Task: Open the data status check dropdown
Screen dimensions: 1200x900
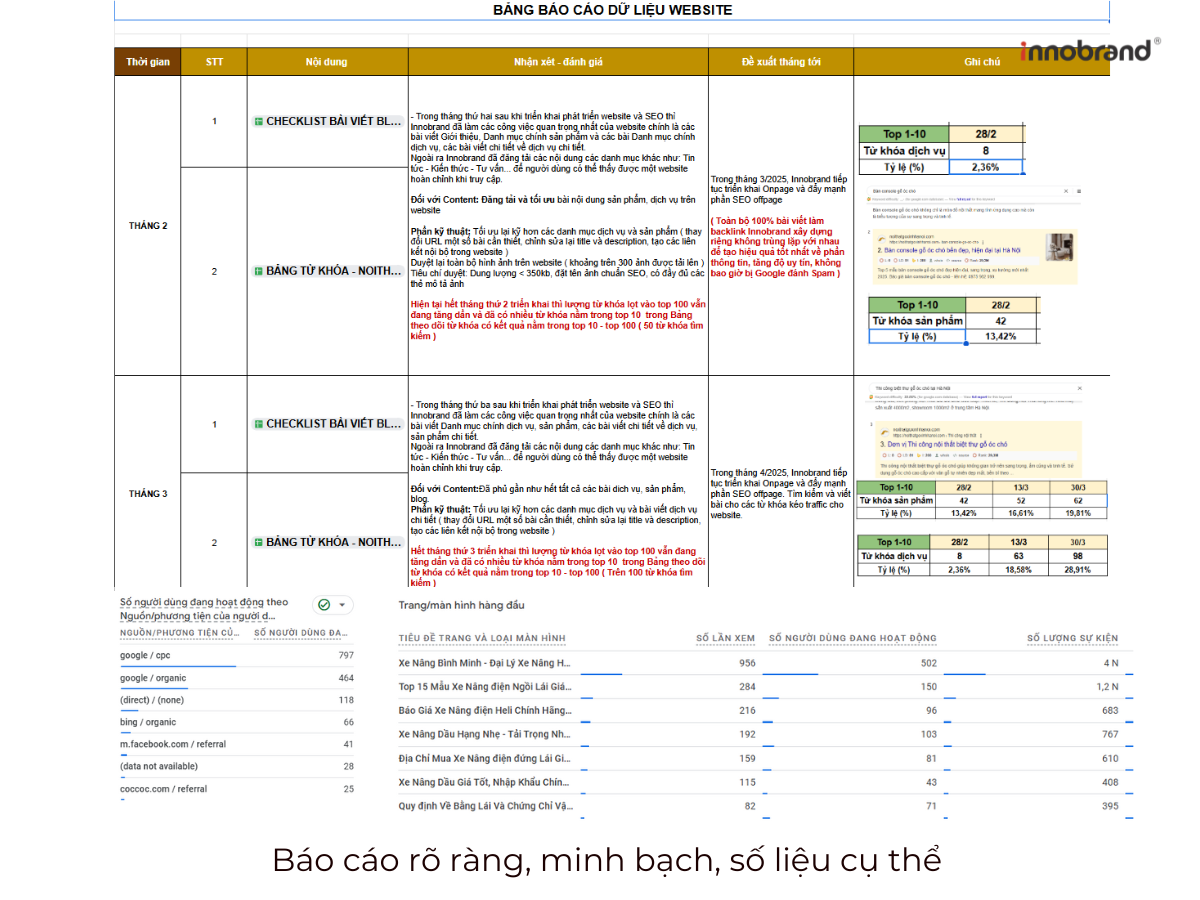Action: (x=333, y=605)
